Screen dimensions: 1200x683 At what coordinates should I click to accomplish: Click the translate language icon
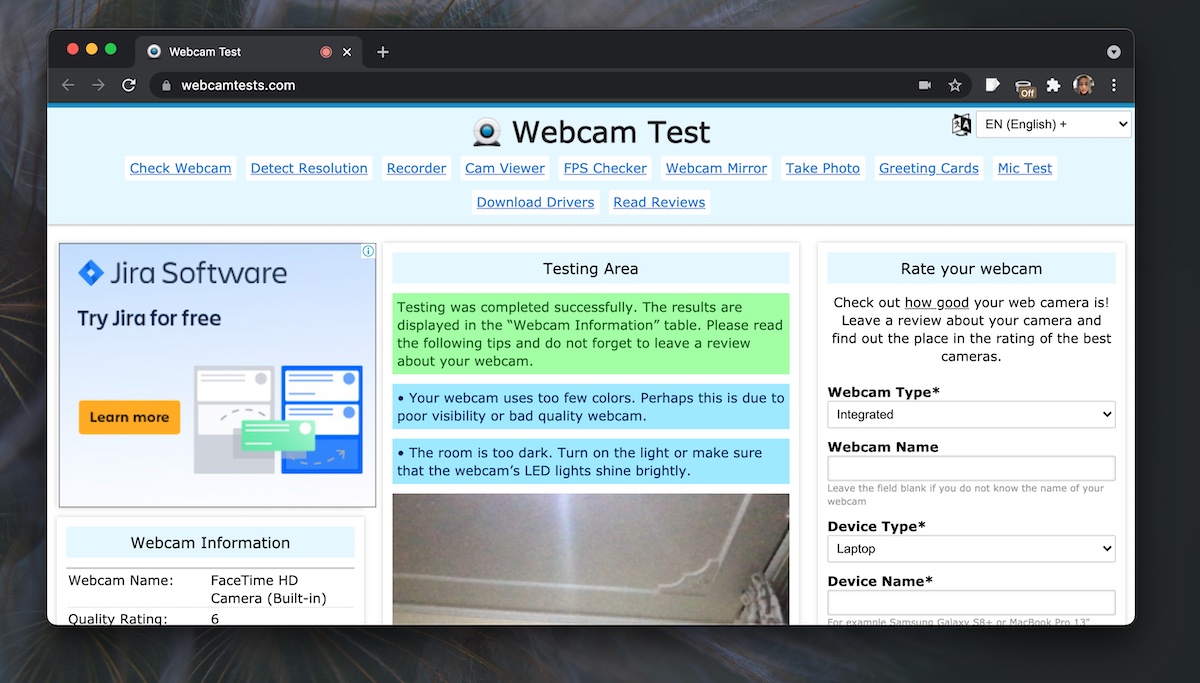[x=961, y=124]
